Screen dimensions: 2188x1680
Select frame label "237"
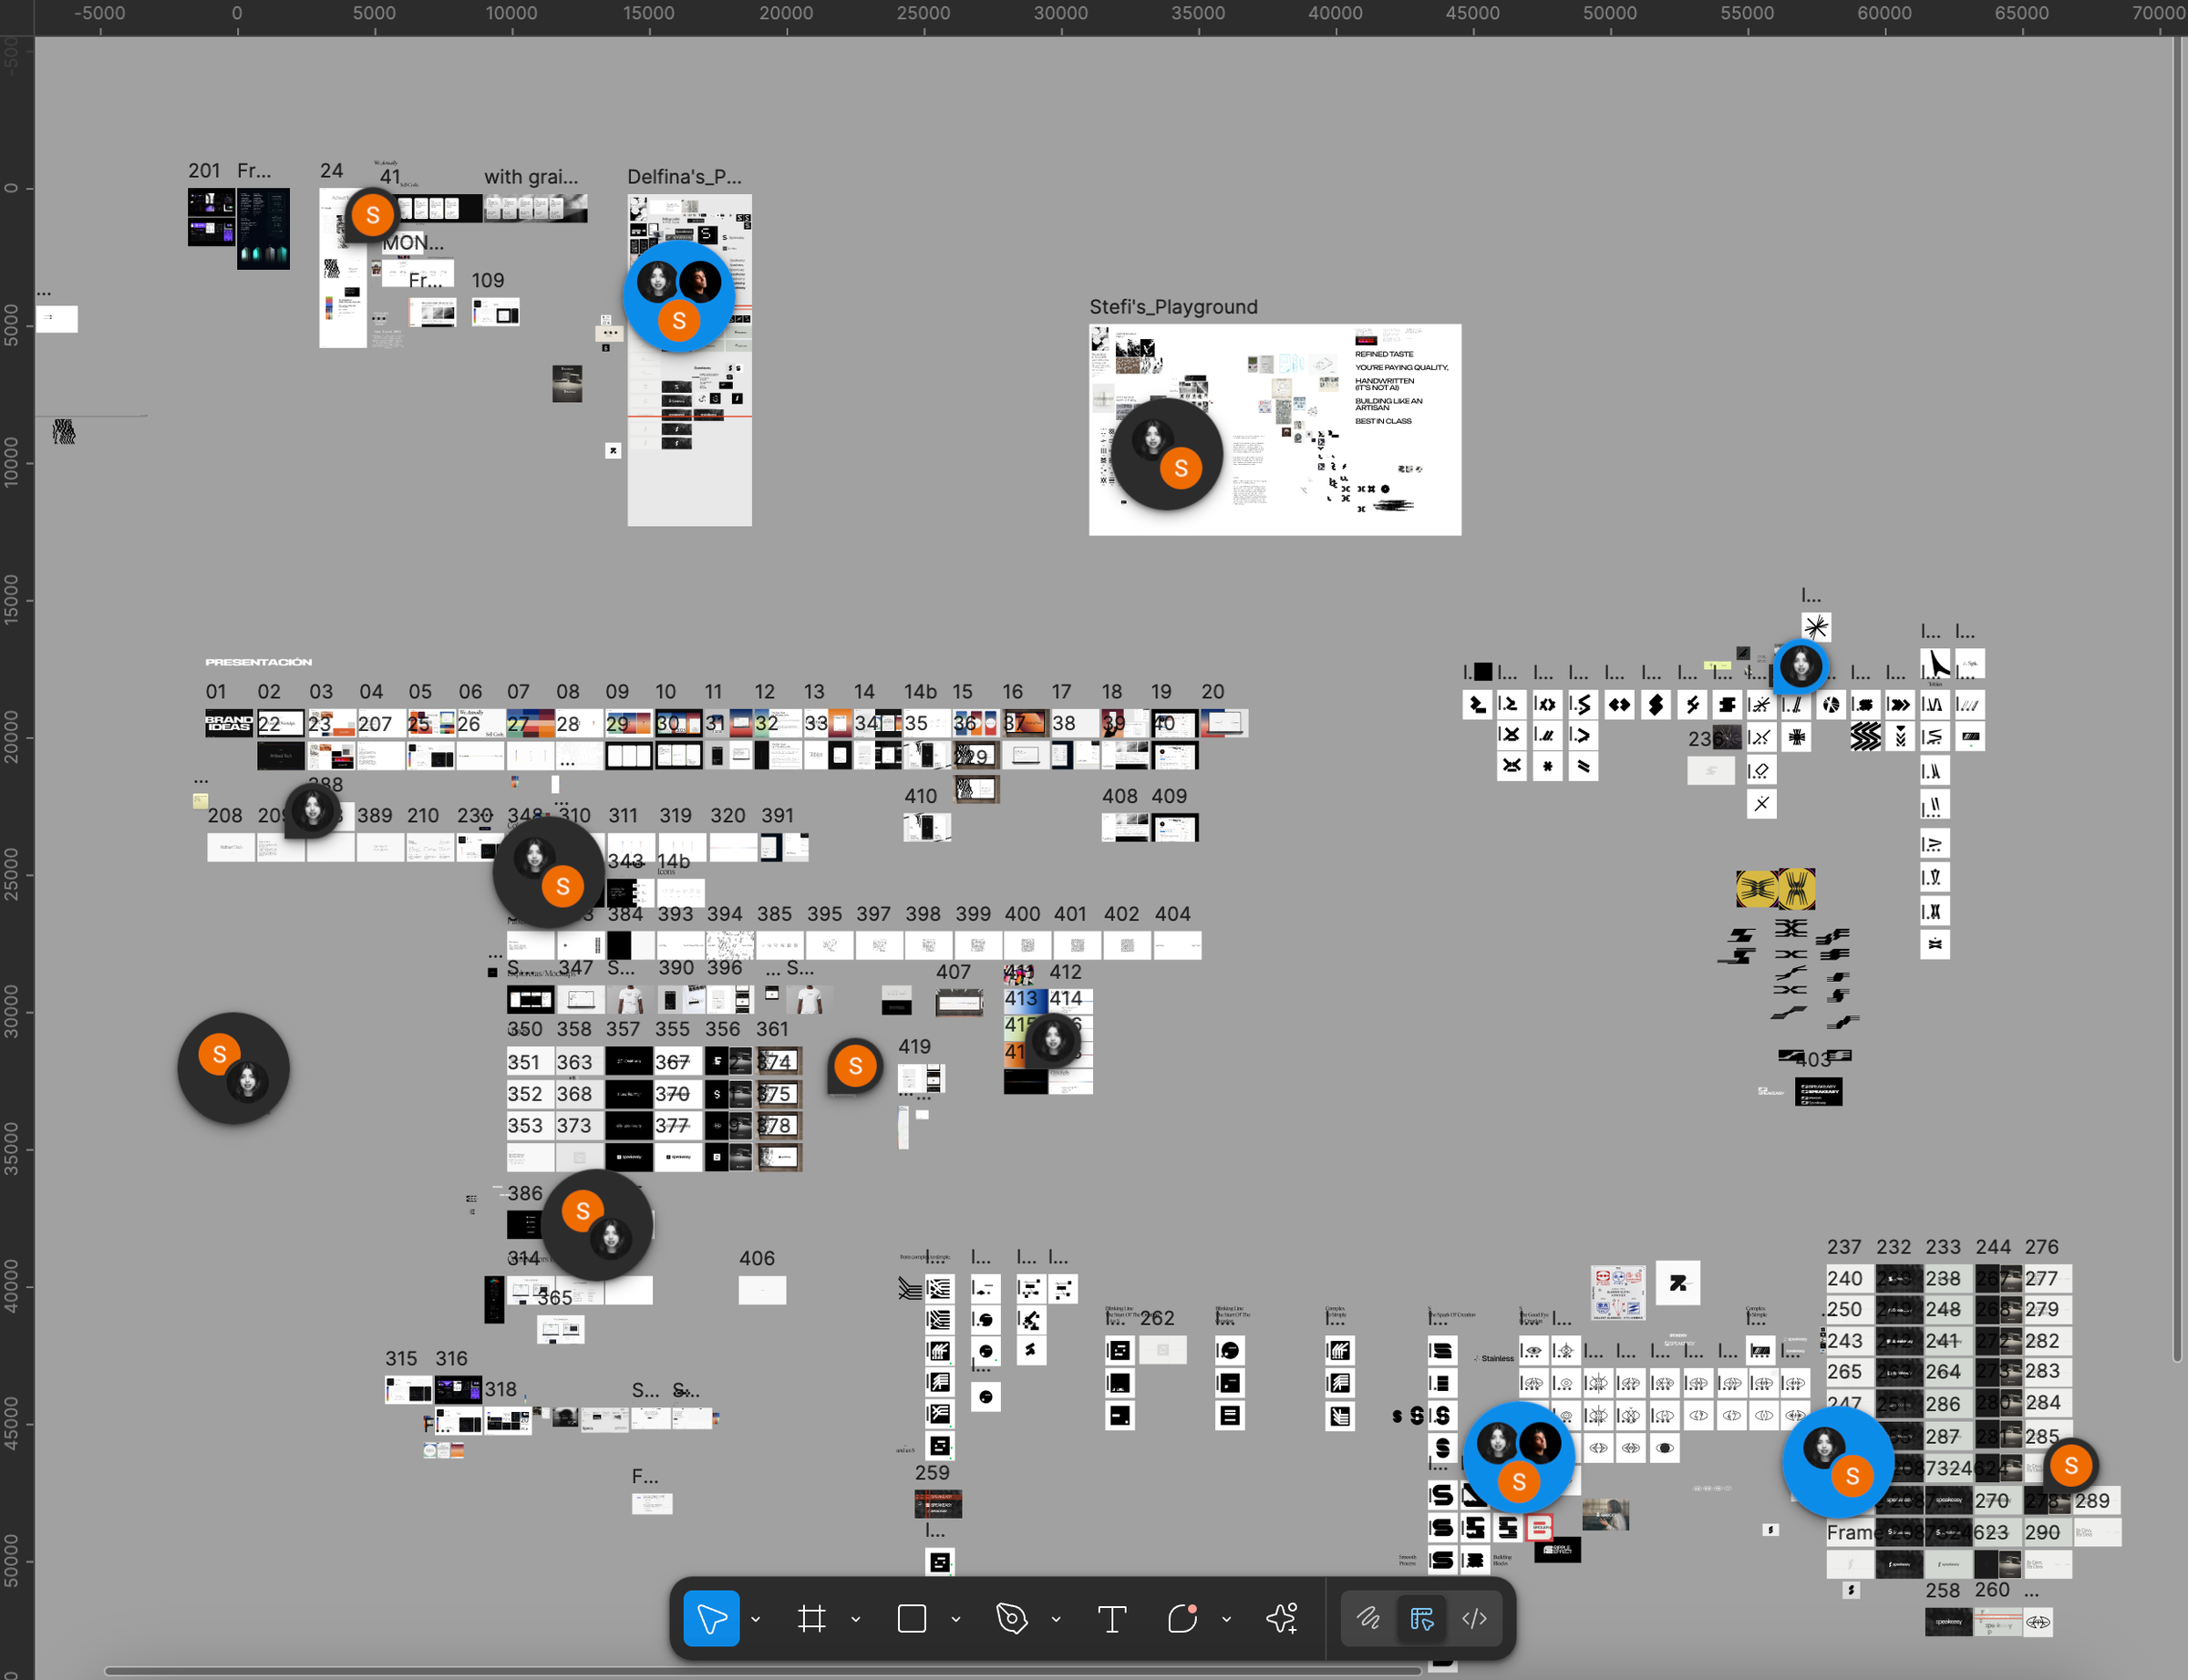tap(1844, 1247)
